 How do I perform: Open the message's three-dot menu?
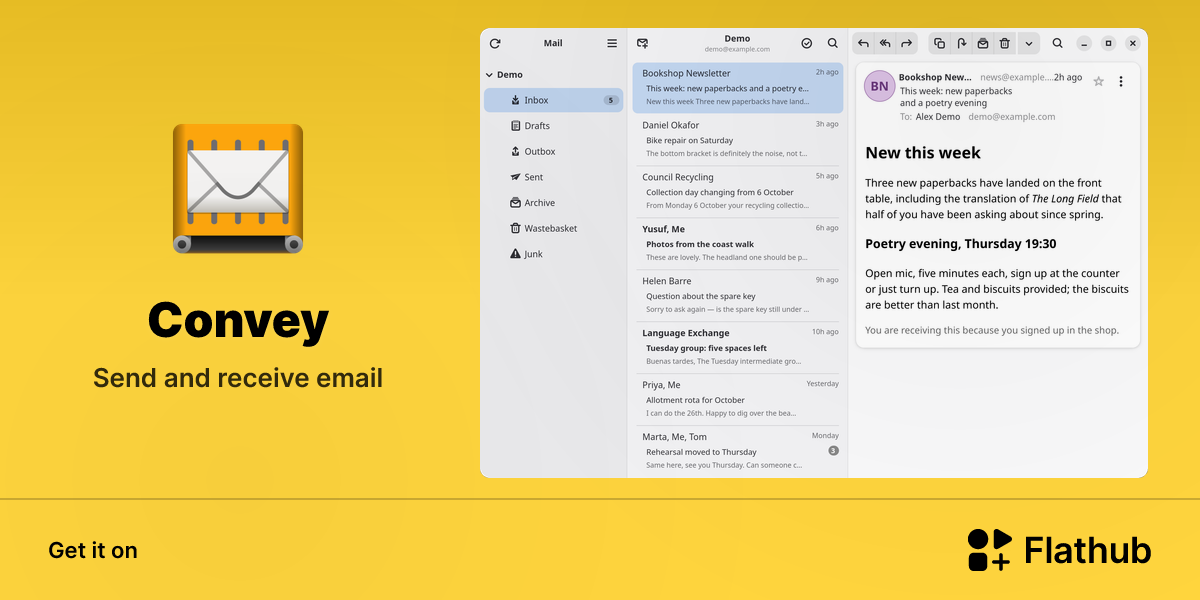pyautogui.click(x=1121, y=81)
